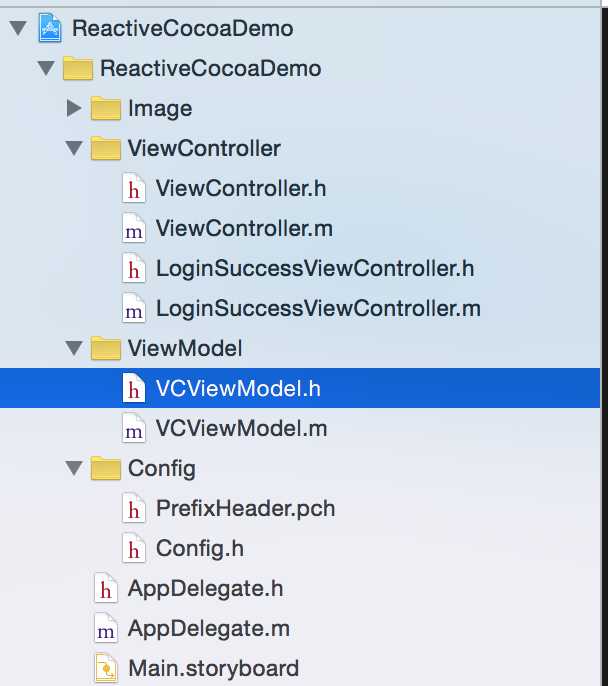Click the Config folder icon

click(x=105, y=468)
